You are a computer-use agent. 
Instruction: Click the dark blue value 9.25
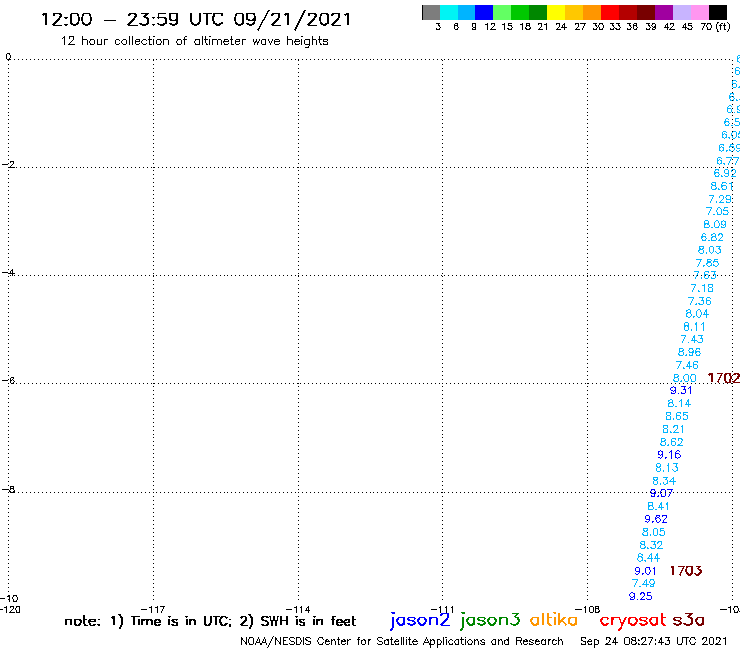click(641, 596)
